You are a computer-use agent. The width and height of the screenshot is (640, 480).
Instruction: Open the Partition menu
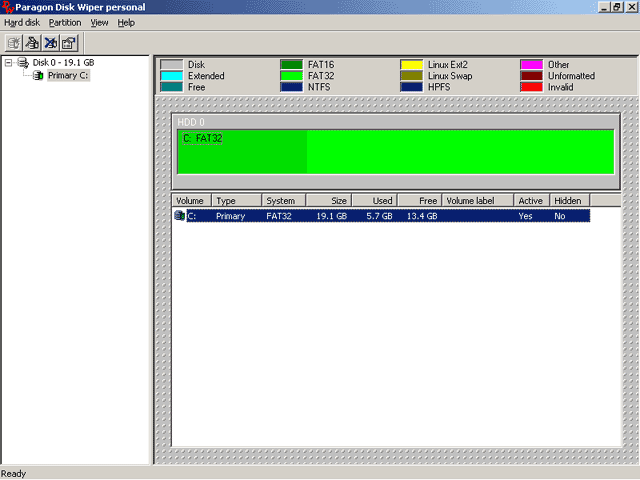click(65, 23)
